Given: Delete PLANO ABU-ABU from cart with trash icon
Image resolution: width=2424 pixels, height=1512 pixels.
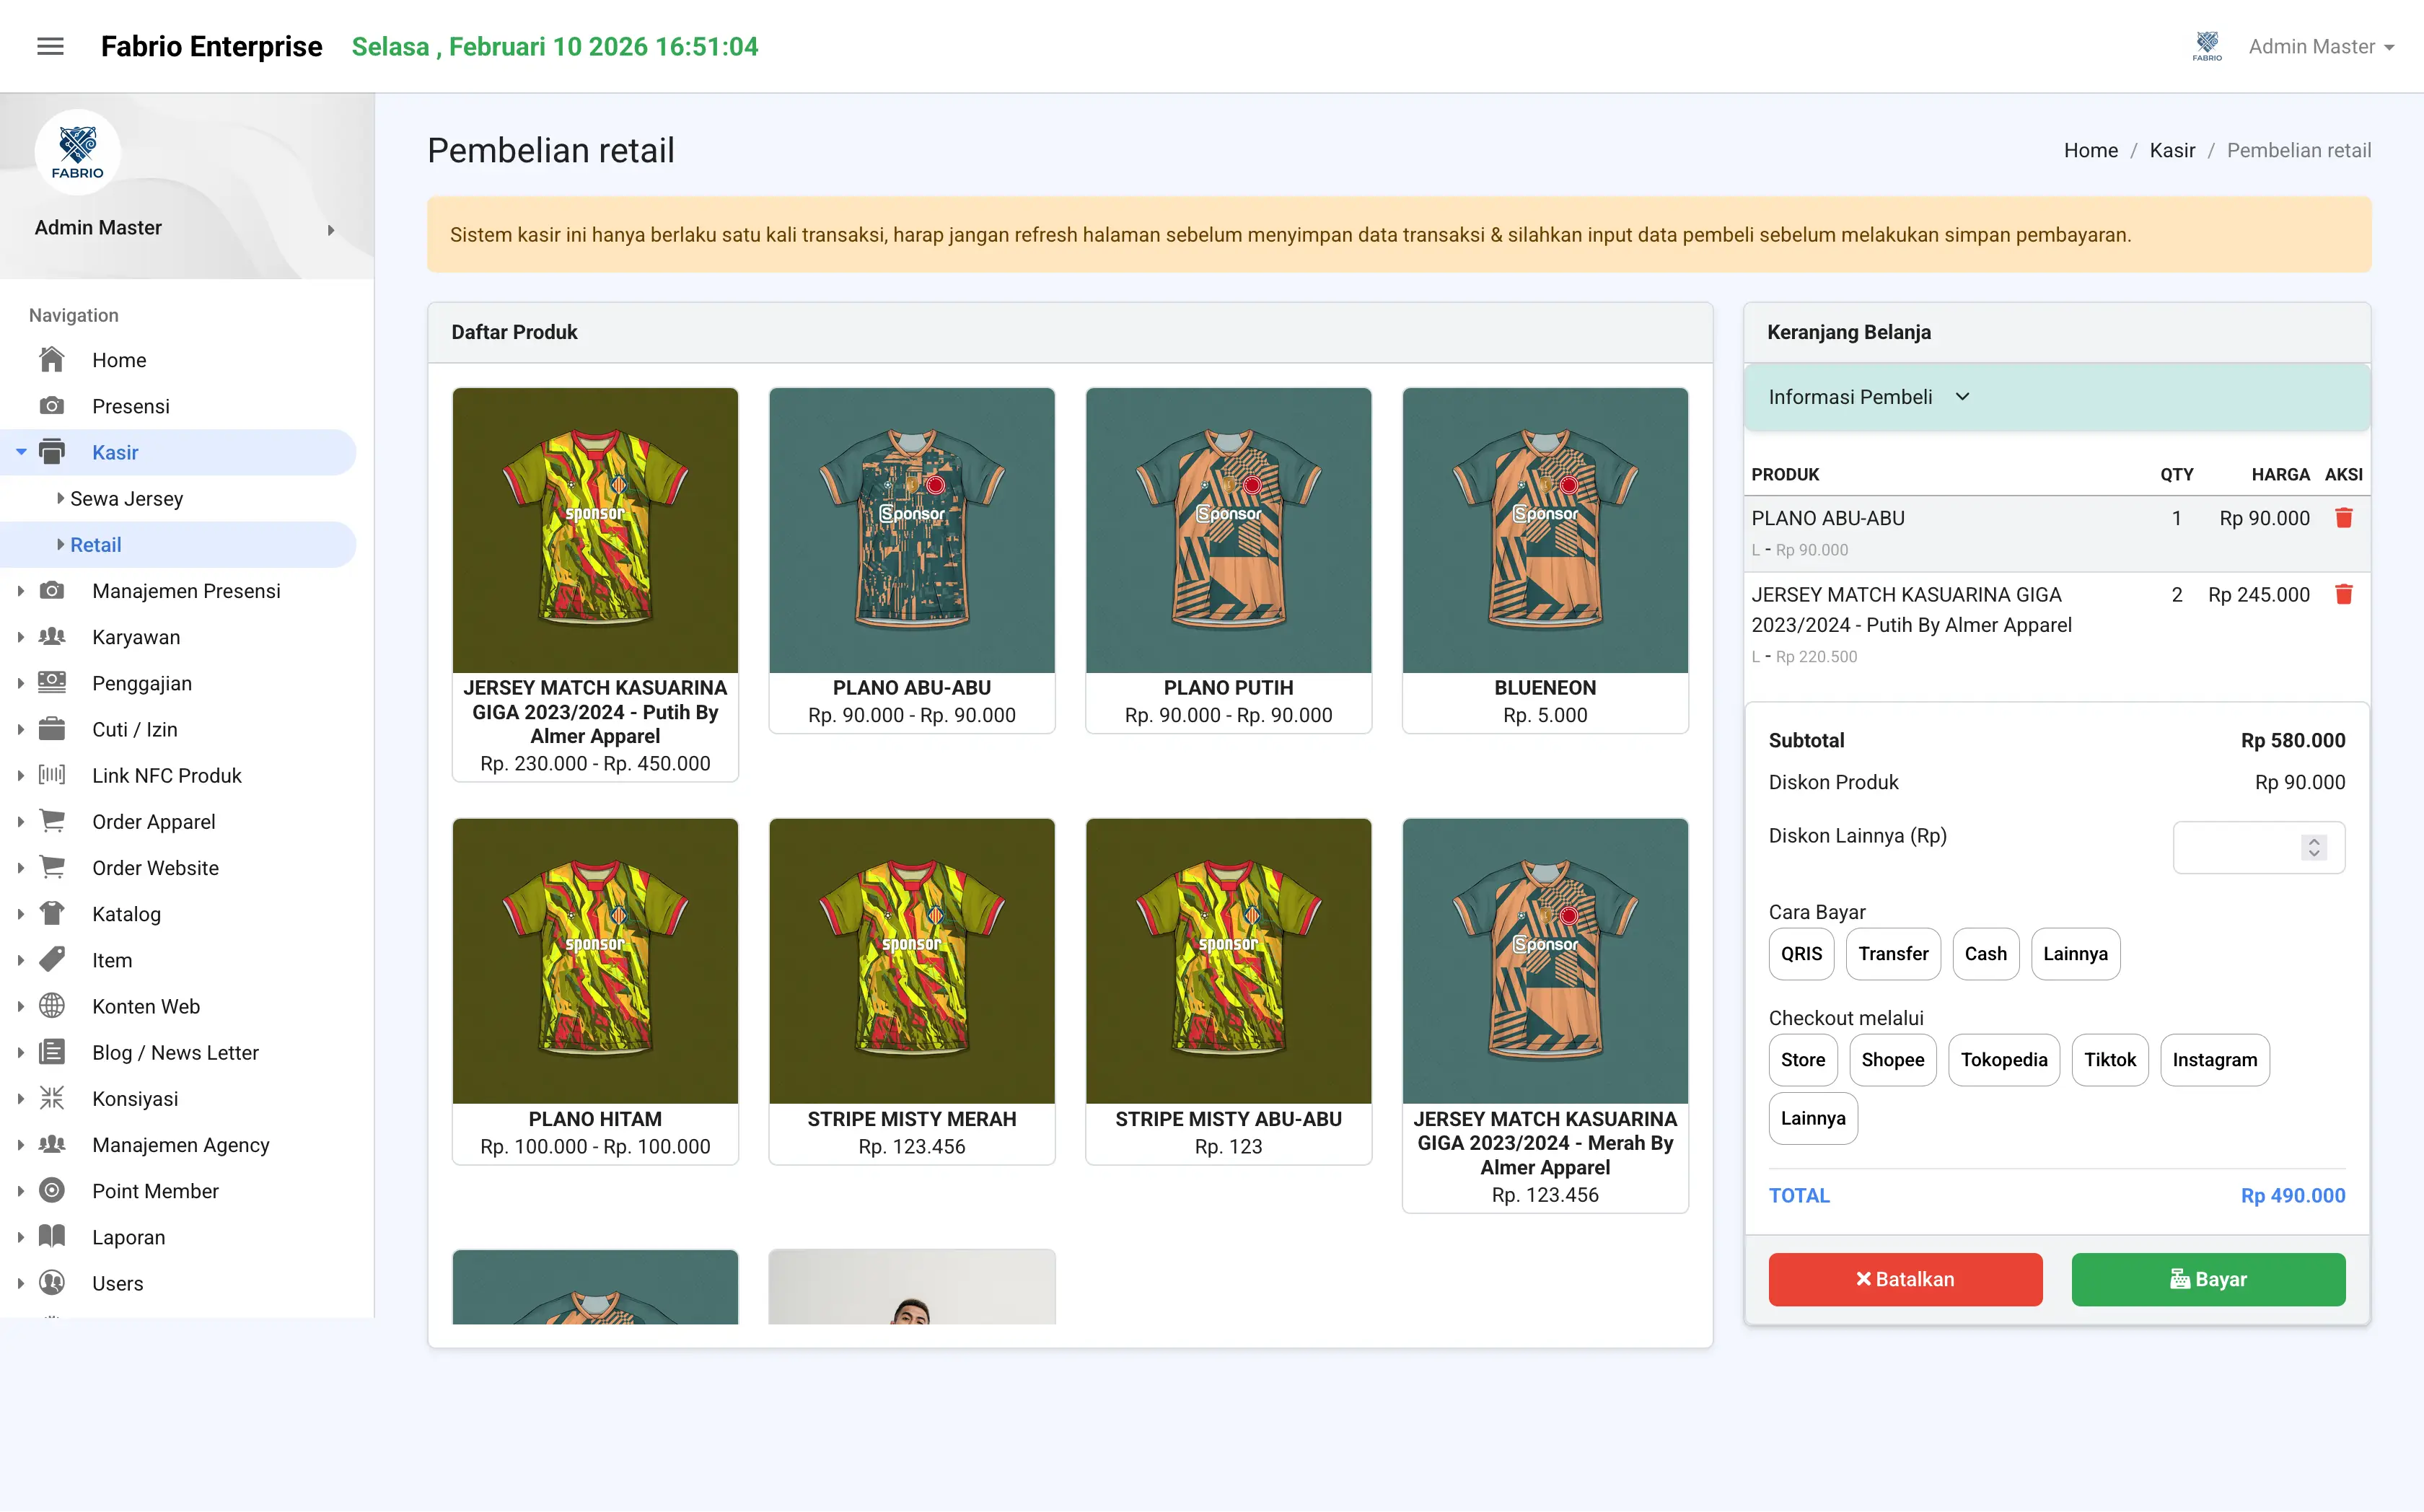Looking at the screenshot, I should tap(2343, 518).
